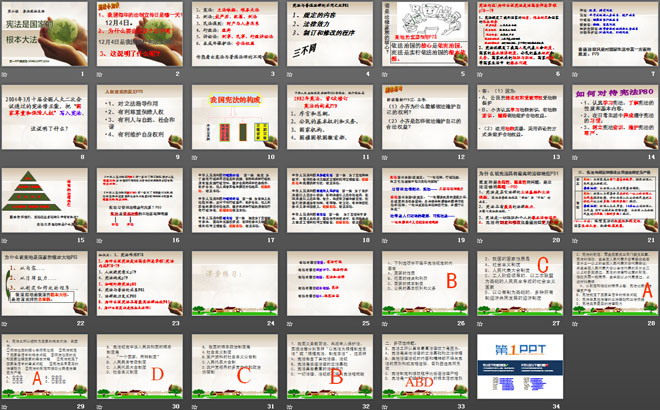Select slide 29 with answer A
660x410 pixels.
45,366
